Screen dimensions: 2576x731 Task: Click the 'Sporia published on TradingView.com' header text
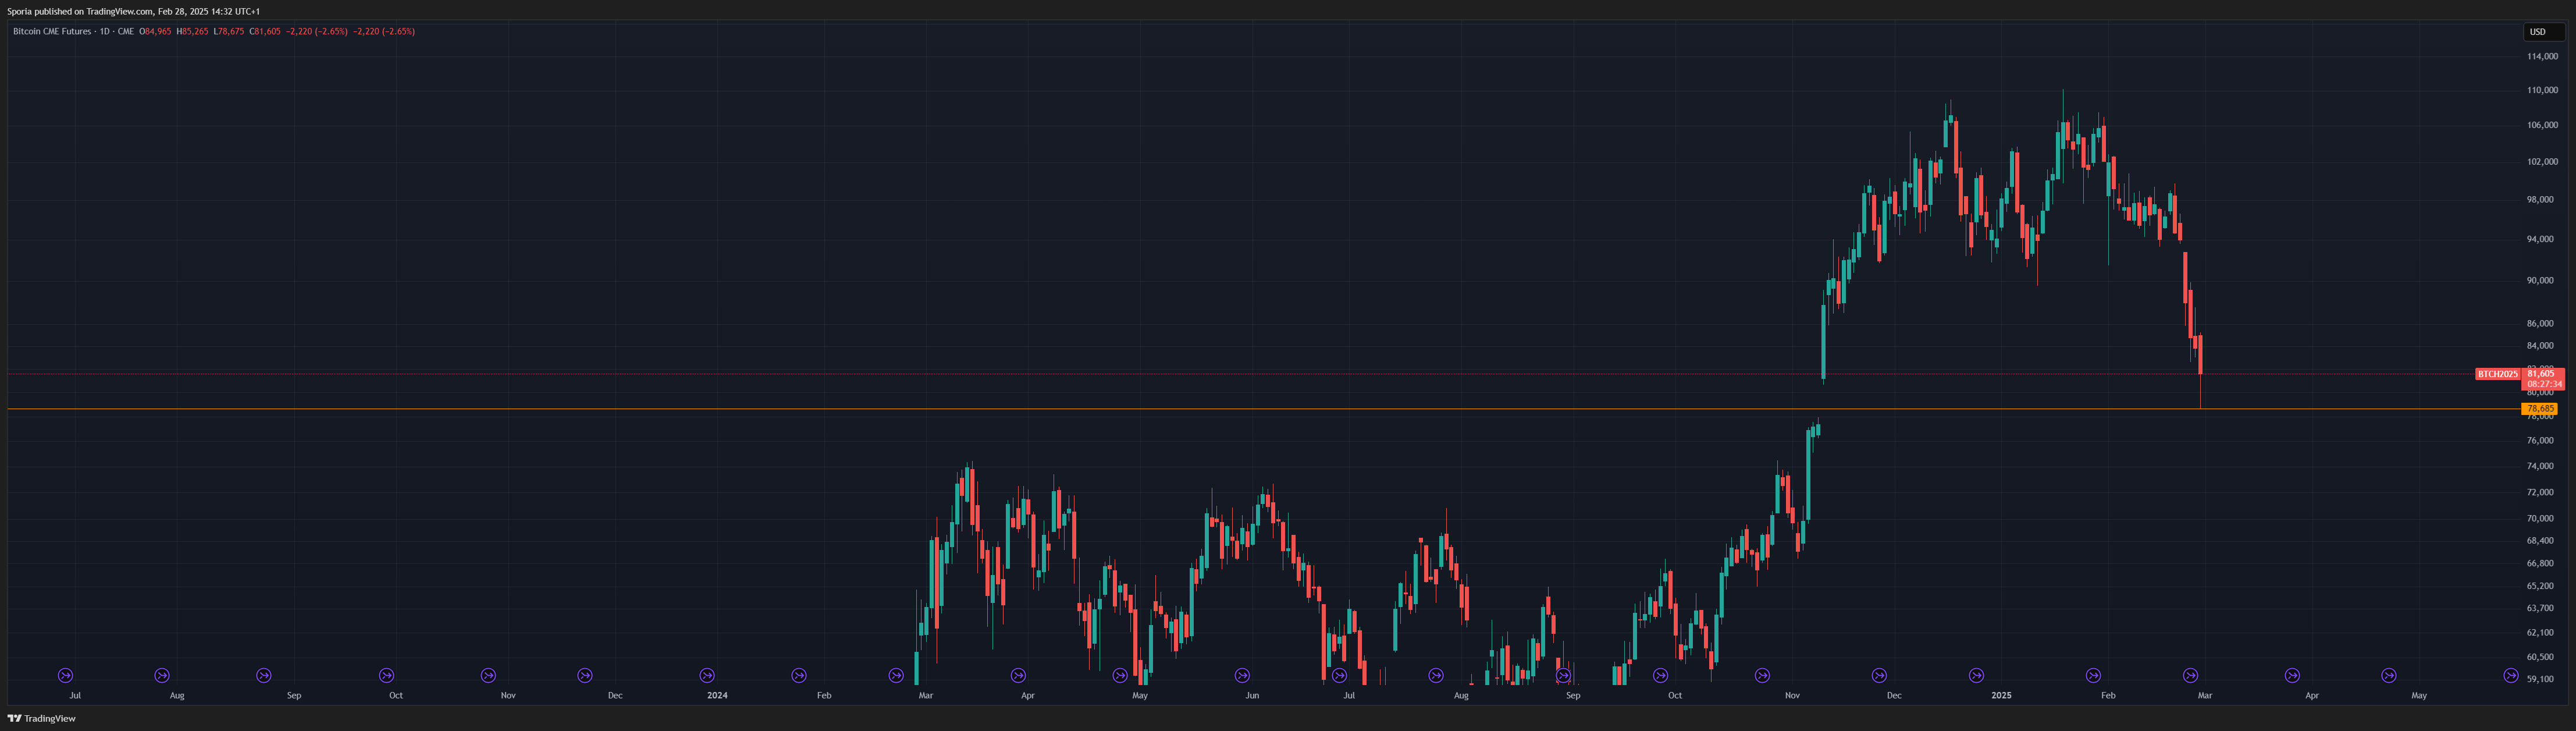(x=80, y=11)
